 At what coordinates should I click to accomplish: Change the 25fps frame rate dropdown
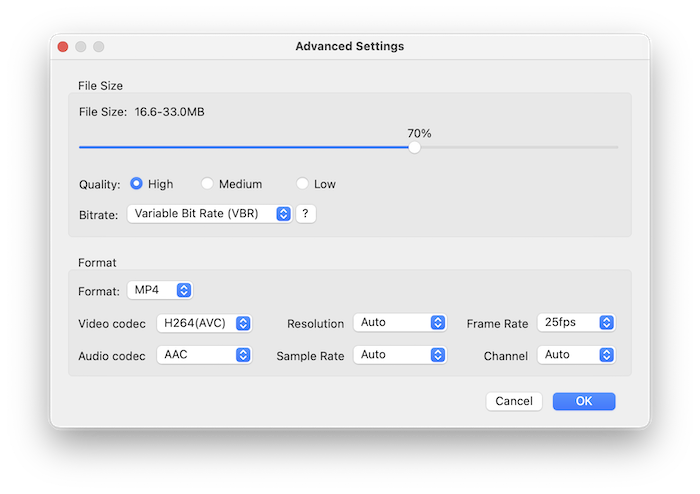click(576, 323)
